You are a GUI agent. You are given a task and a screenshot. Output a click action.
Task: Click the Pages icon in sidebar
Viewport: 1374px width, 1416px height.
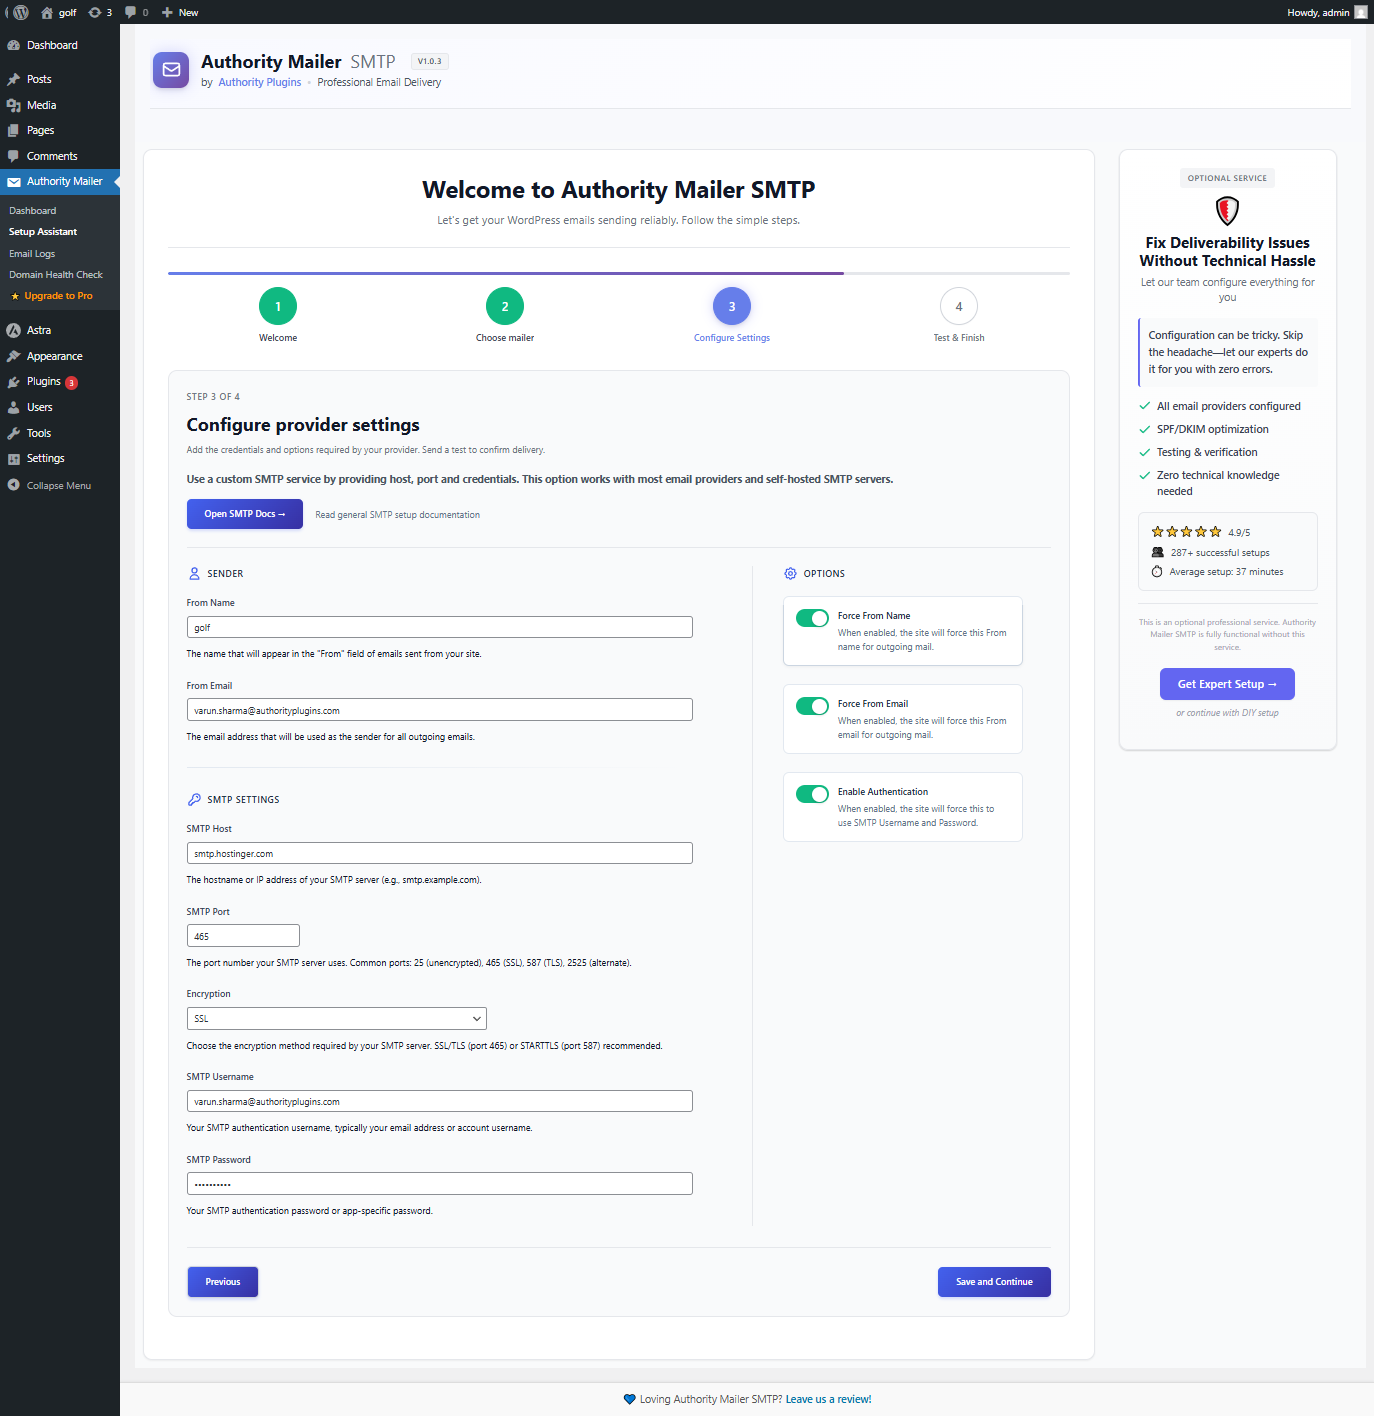(x=14, y=130)
